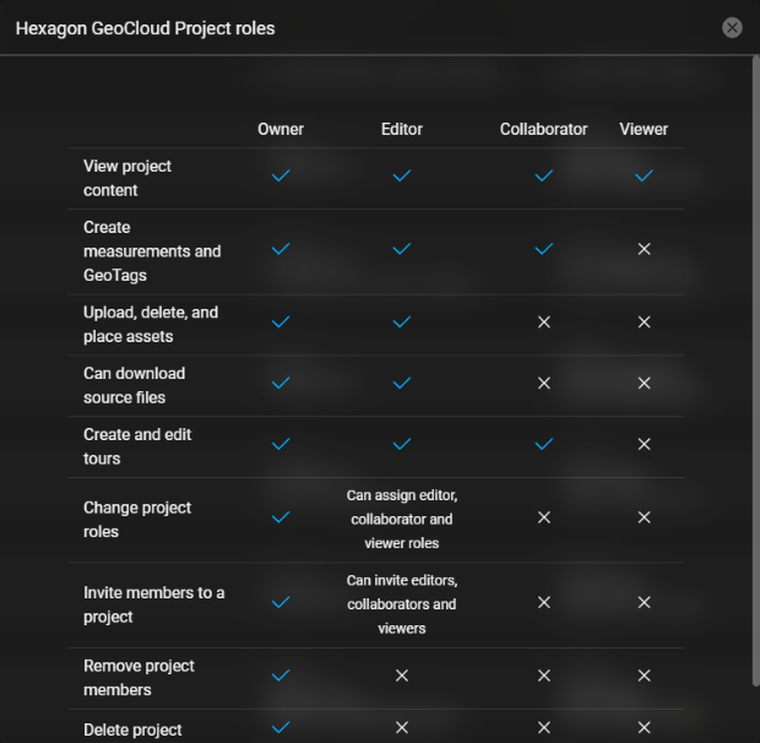Click 'Remove project members' row label
The width and height of the screenshot is (760, 743).
(139, 678)
